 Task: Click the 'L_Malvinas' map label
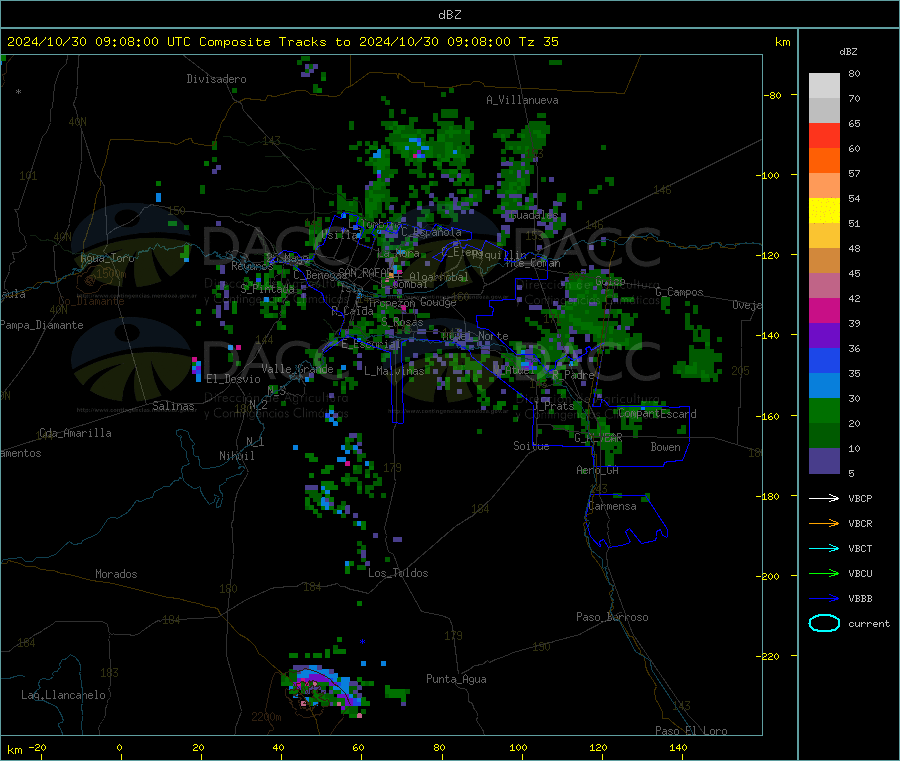394,371
